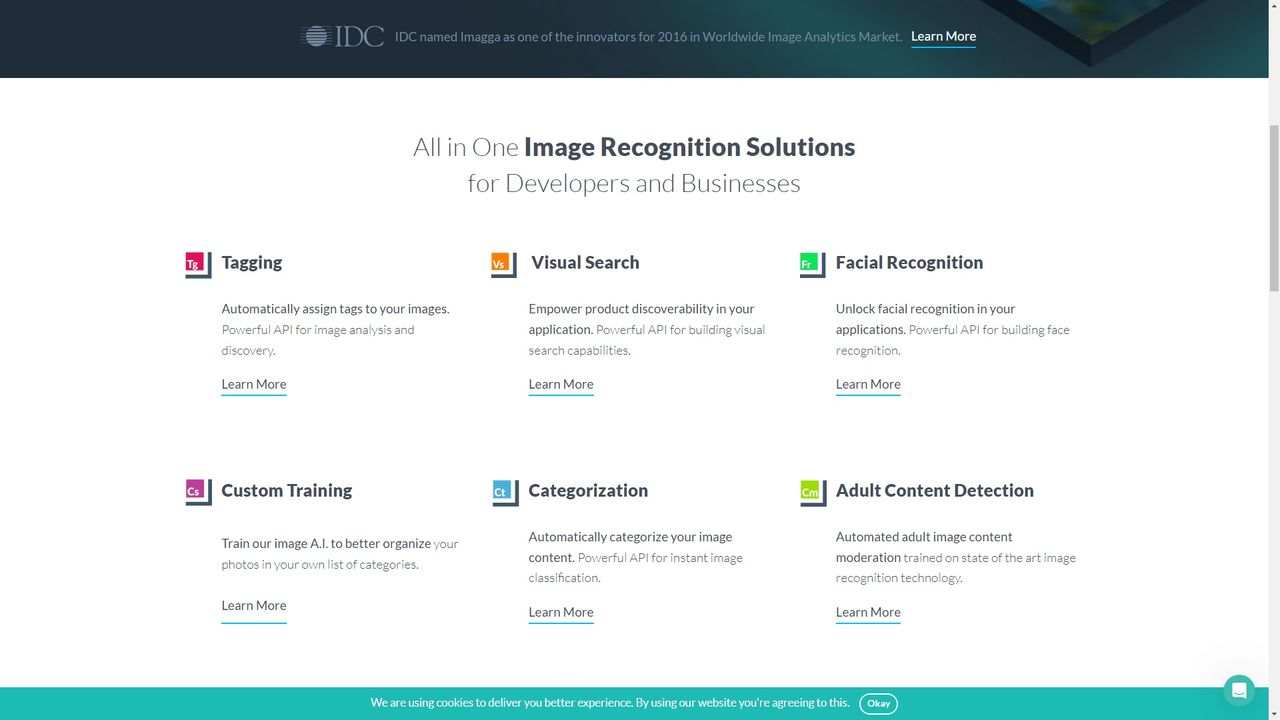The height and width of the screenshot is (720, 1280).
Task: Click 'Unlock facial recognition in your applications' text
Action: pos(926,319)
